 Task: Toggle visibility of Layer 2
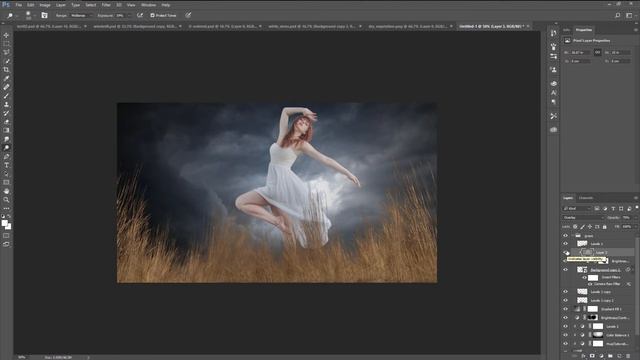pyautogui.click(x=565, y=253)
